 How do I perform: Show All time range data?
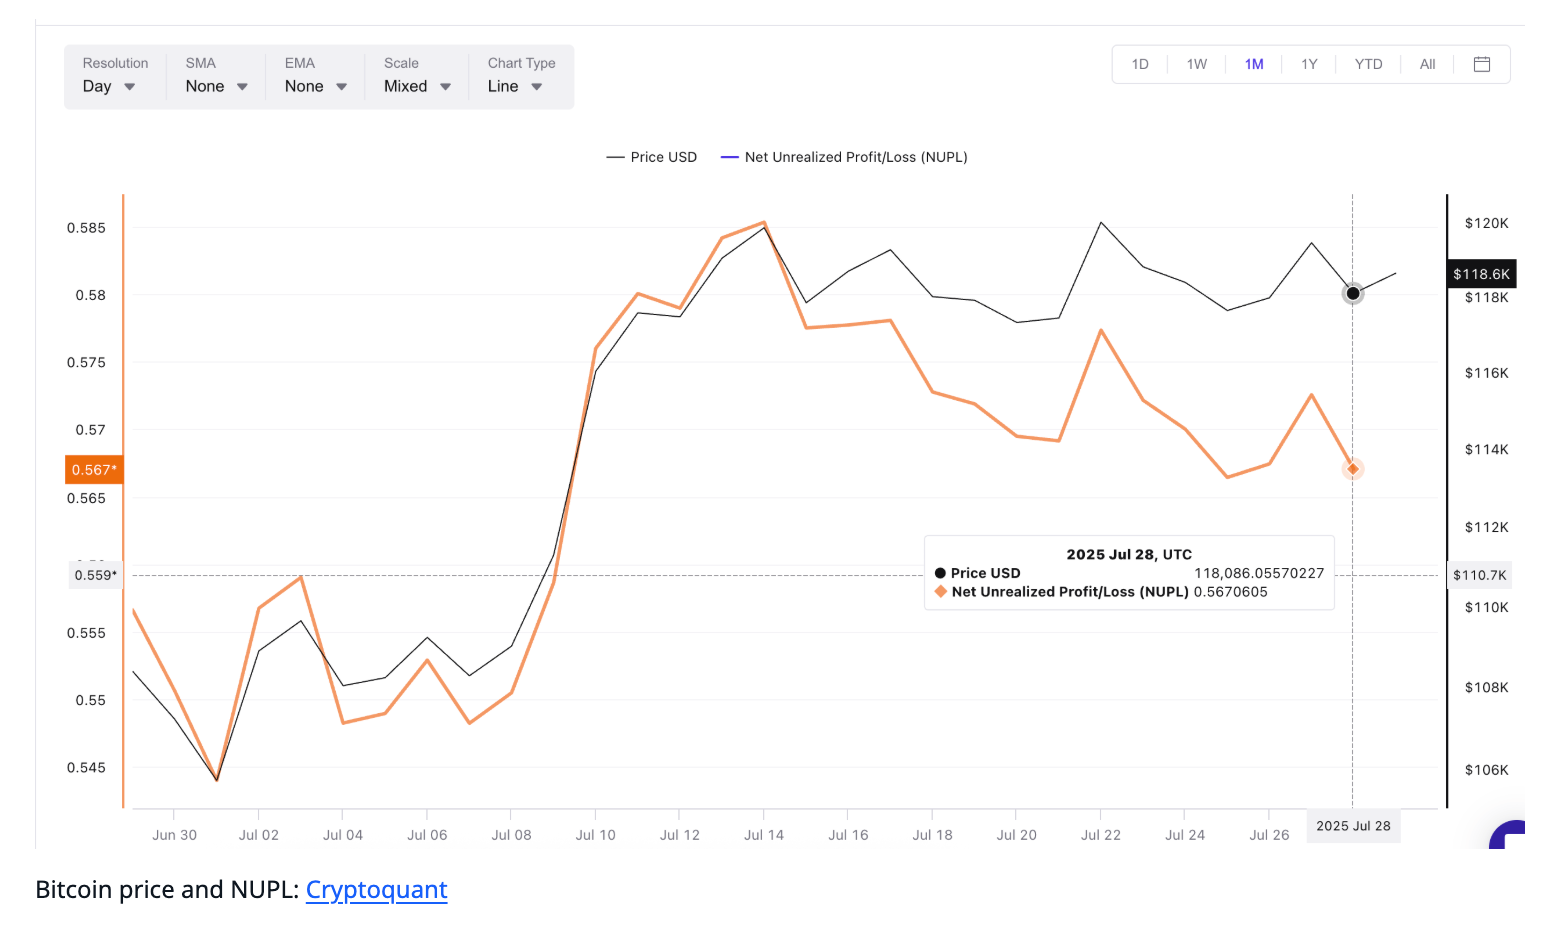click(1427, 64)
